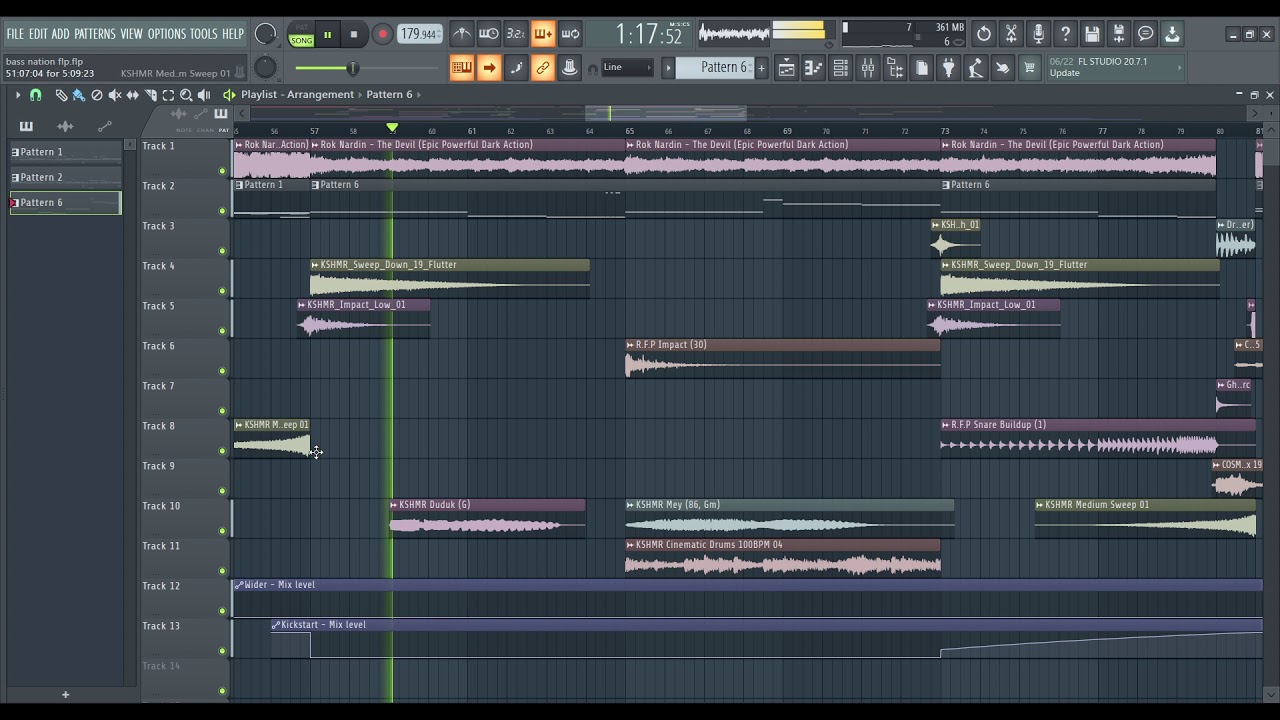Open the OPTIONS menu

click(x=167, y=34)
